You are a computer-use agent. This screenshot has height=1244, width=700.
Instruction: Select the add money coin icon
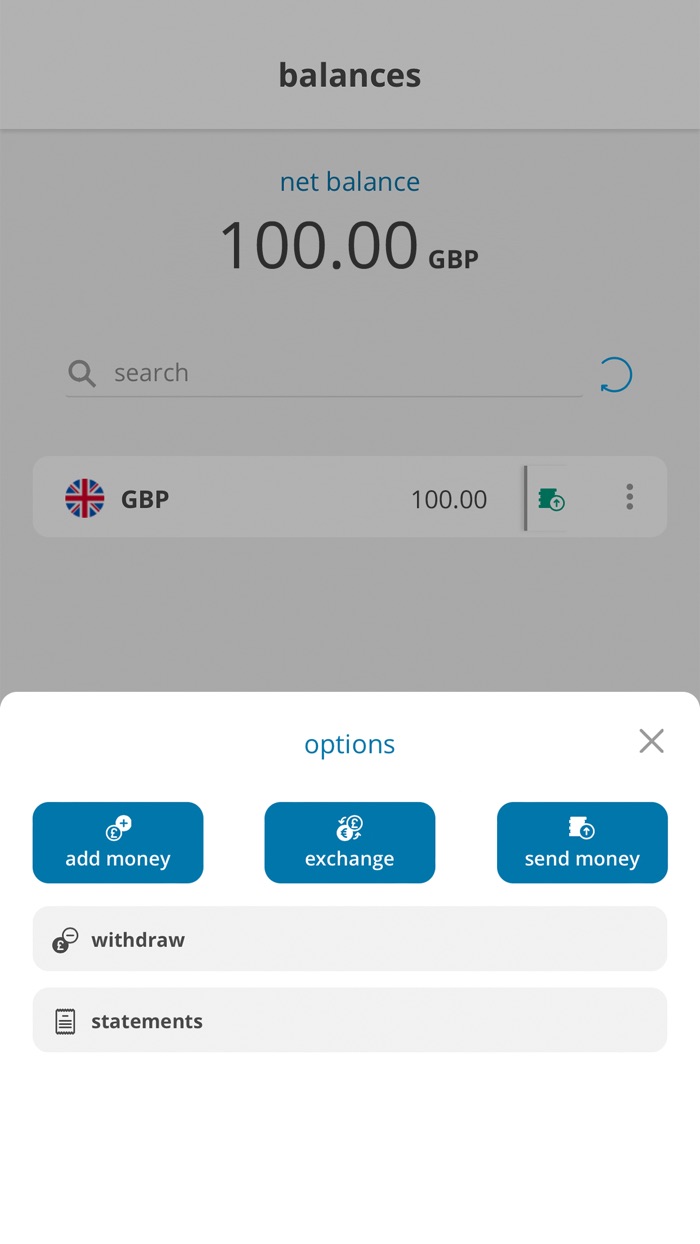118,828
